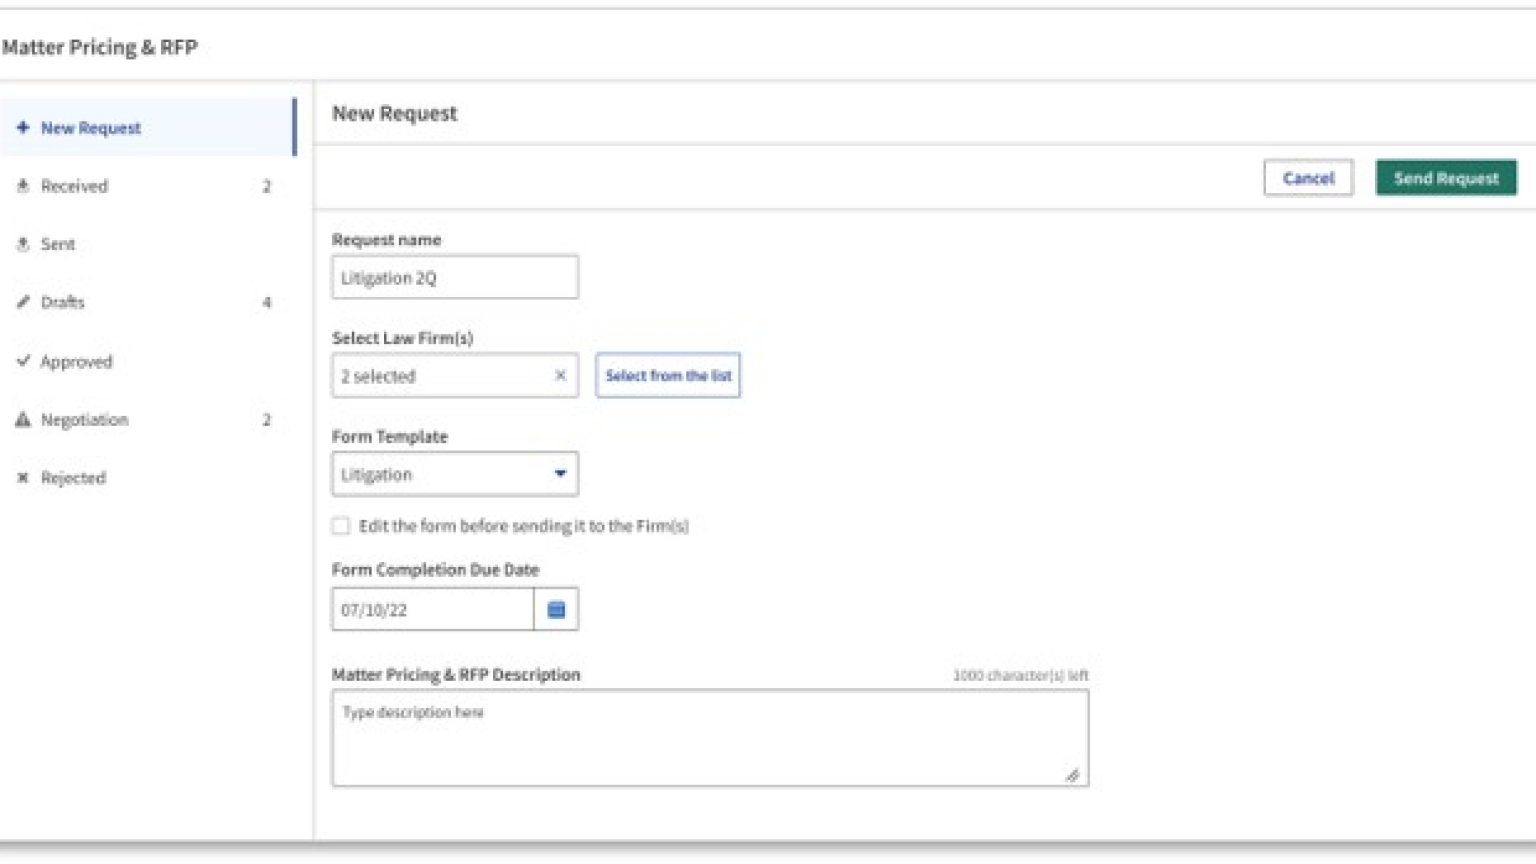Cancel the new request

1308,178
